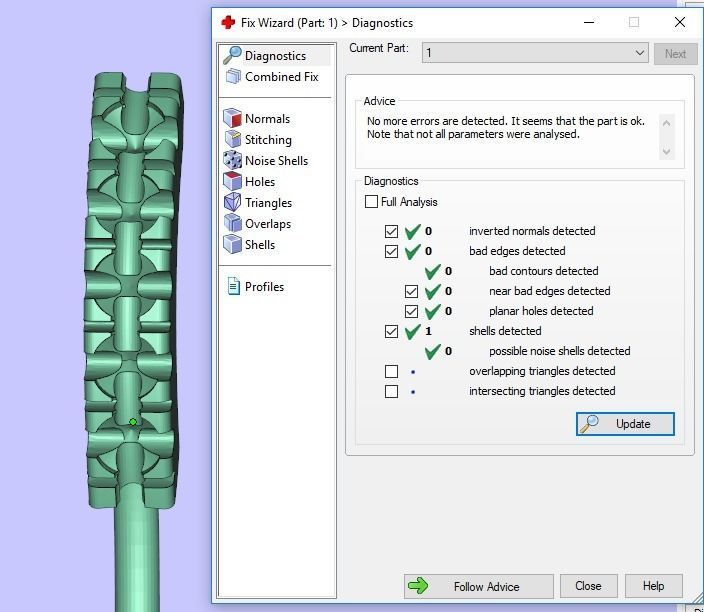The image size is (704, 612).
Task: Click the Overlaps icon
Action: (x=233, y=223)
